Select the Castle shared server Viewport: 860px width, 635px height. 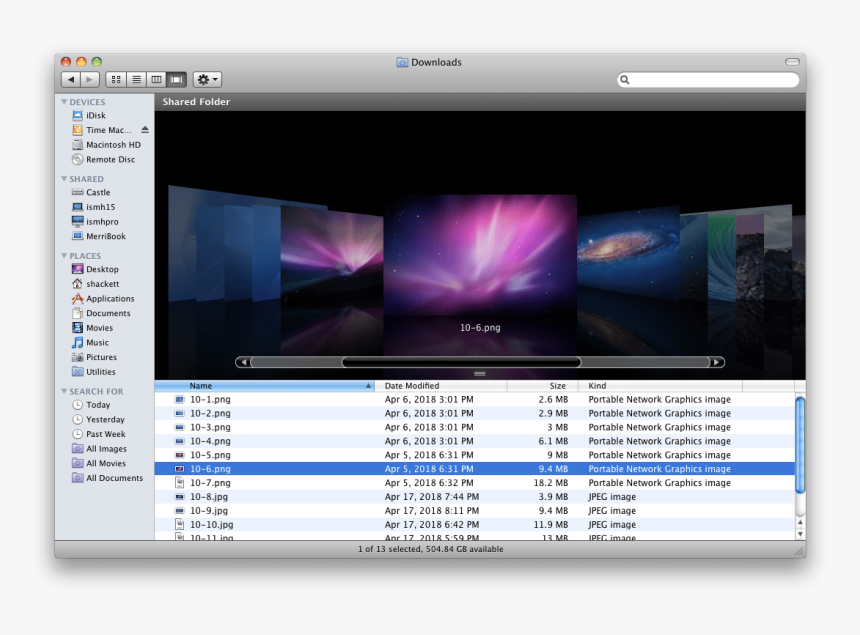[x=91, y=192]
